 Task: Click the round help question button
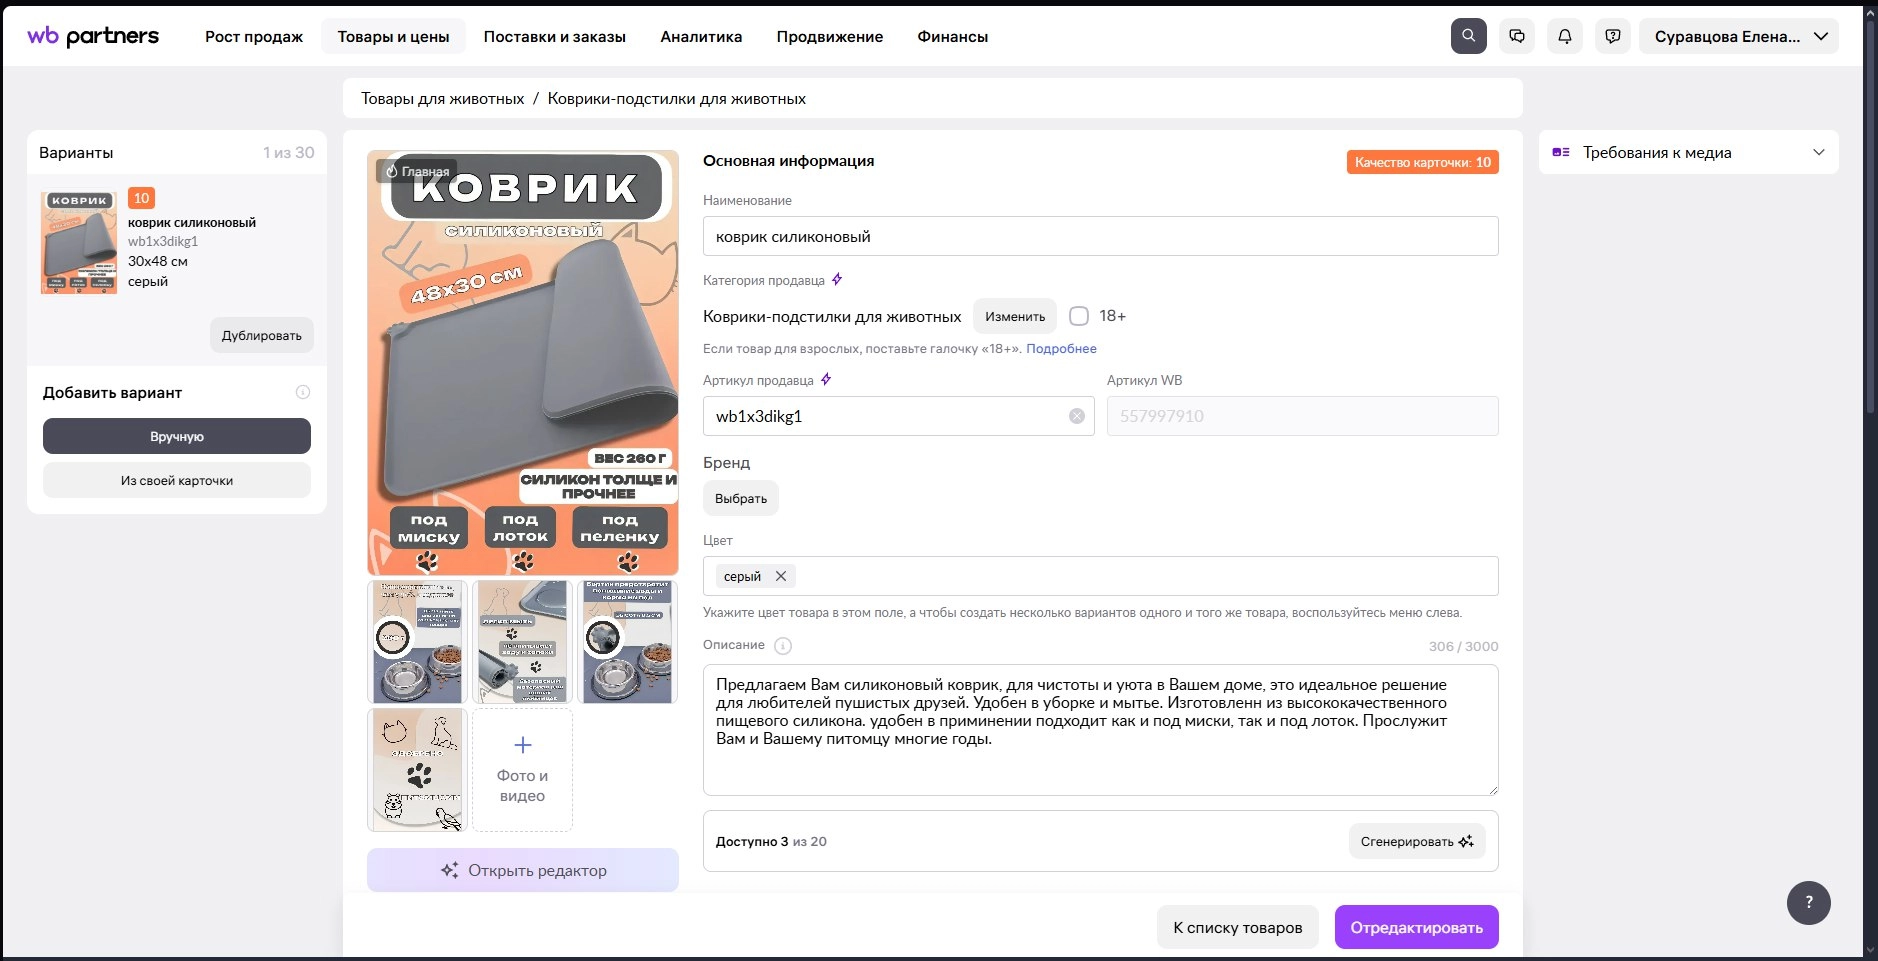click(x=1808, y=902)
